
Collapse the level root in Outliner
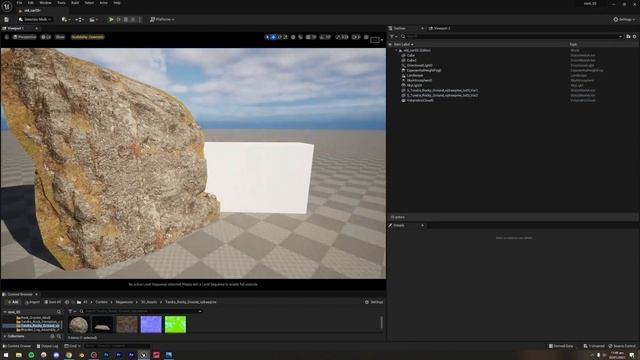click(x=396, y=50)
